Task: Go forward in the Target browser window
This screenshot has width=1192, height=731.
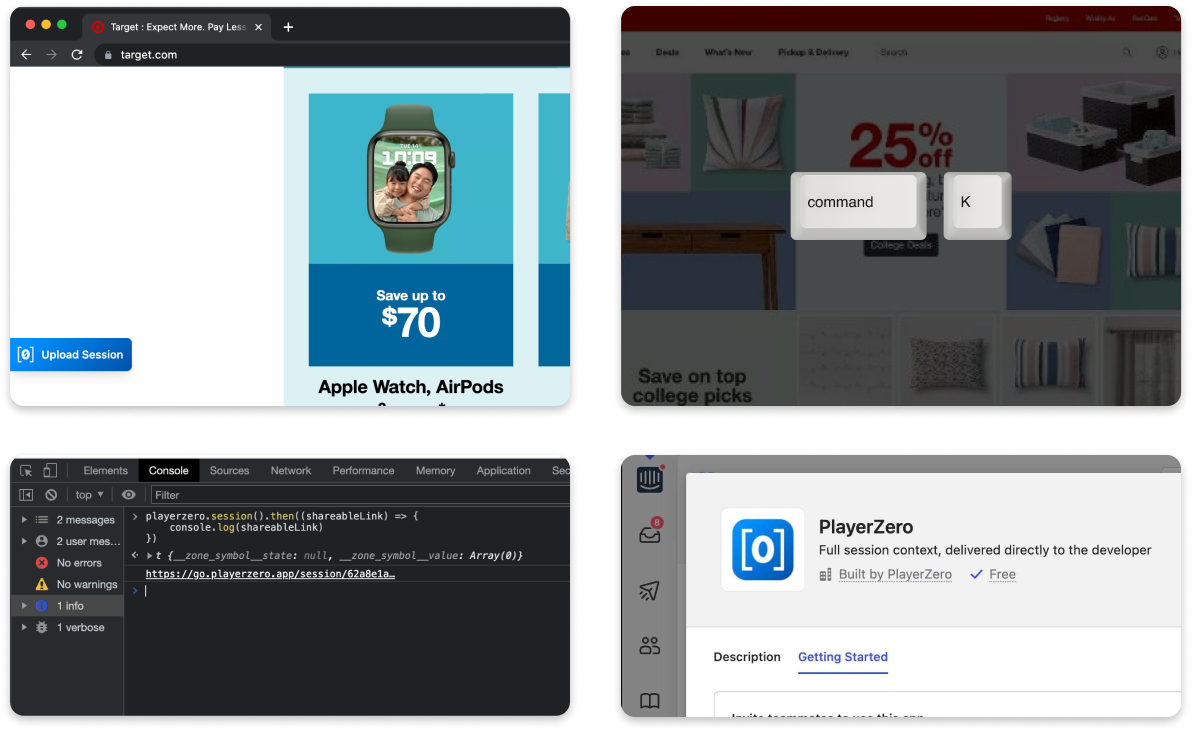Action: (x=52, y=55)
